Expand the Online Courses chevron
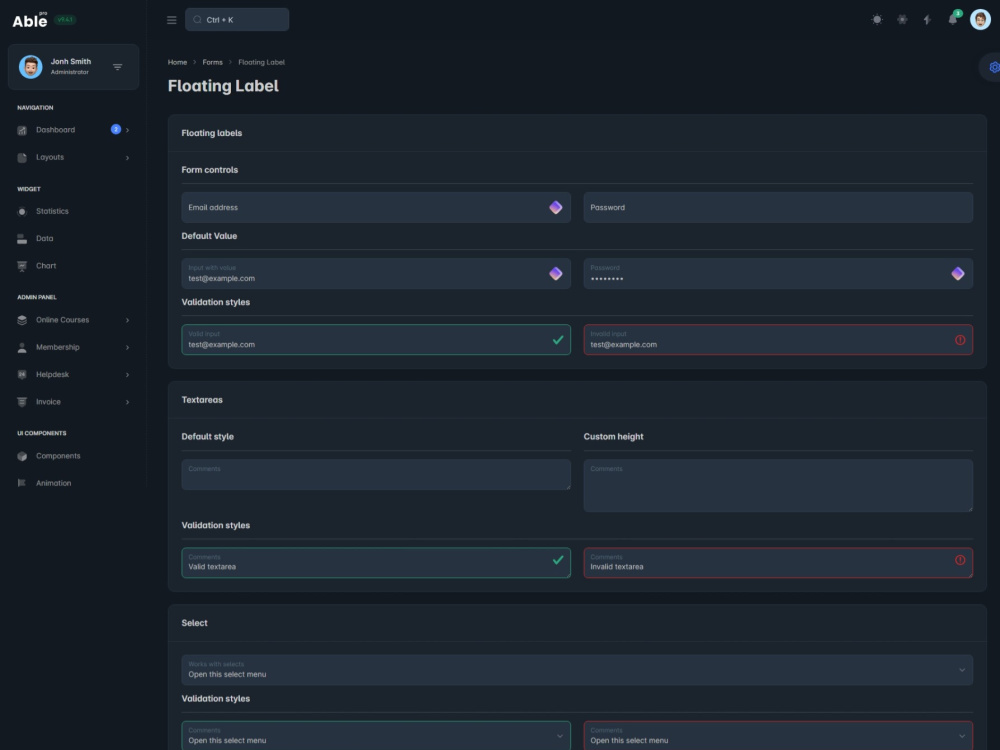This screenshot has height=750, width=1000. click(128, 320)
